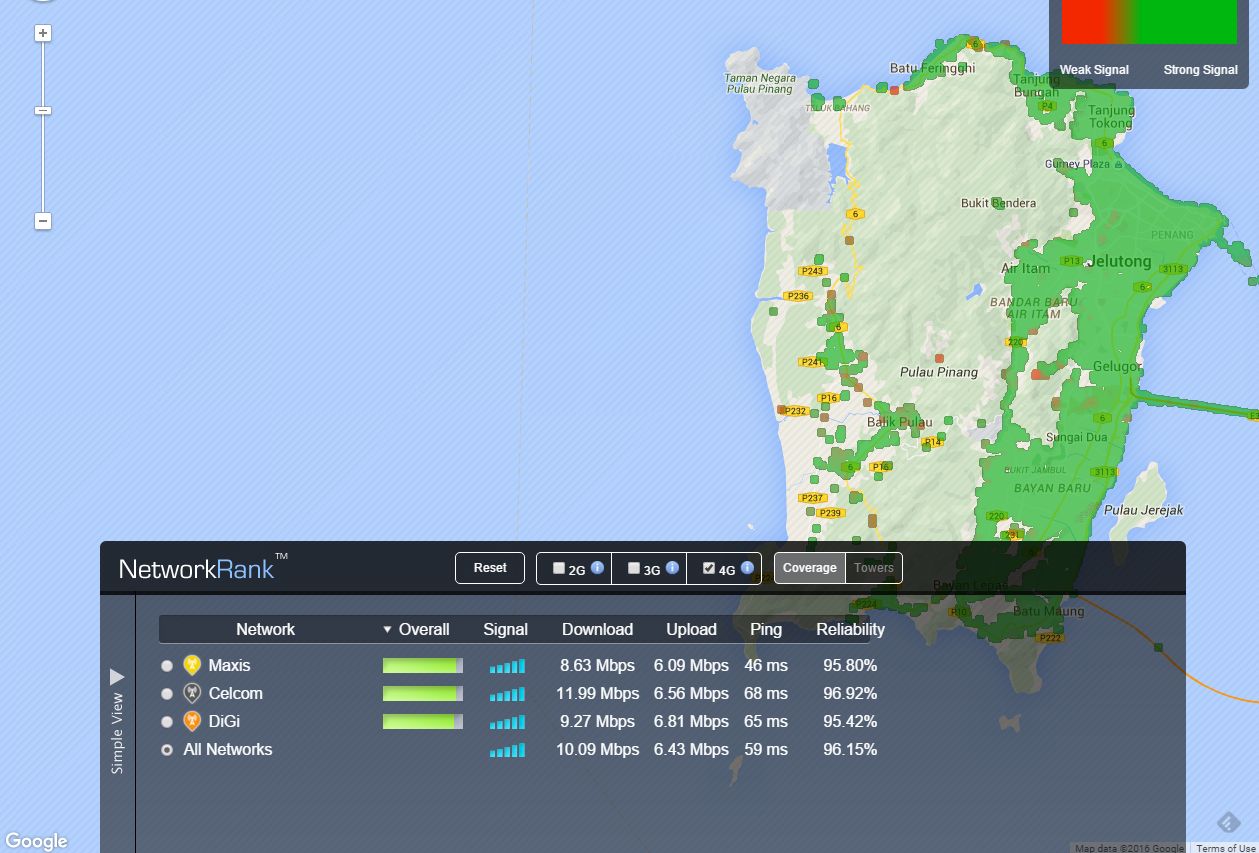Click the Celcom signal bars icon
Screen dimensions: 1259x853
(x=507, y=694)
